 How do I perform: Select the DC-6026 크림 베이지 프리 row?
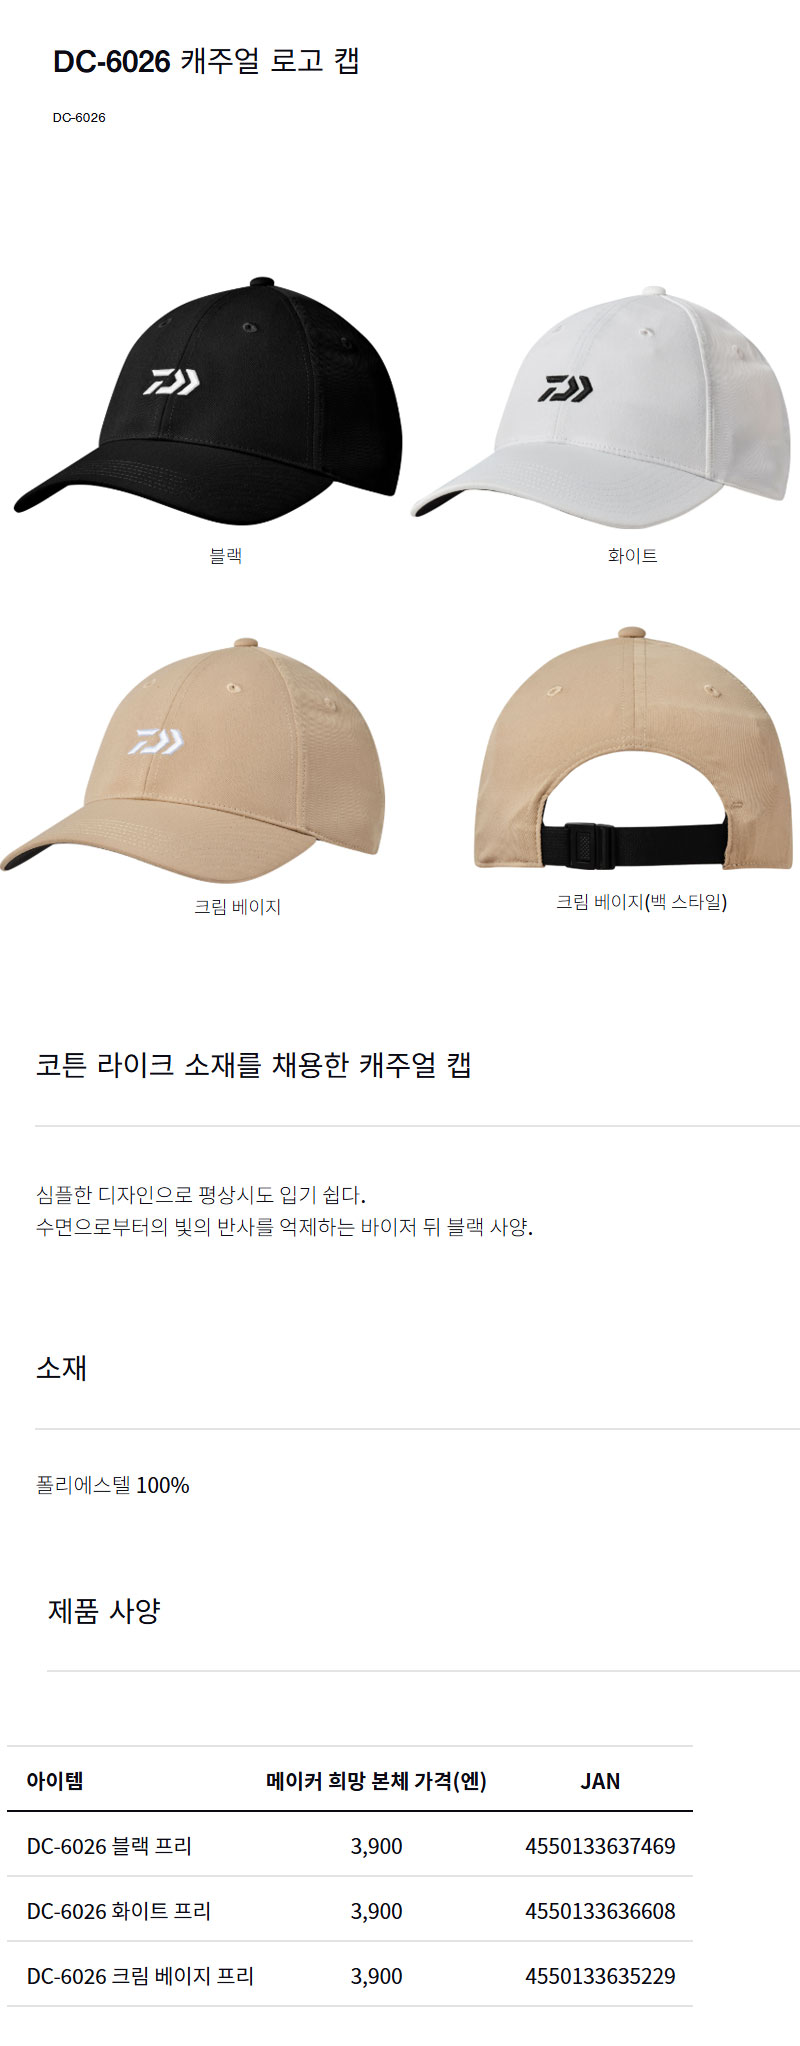coord(350,1976)
